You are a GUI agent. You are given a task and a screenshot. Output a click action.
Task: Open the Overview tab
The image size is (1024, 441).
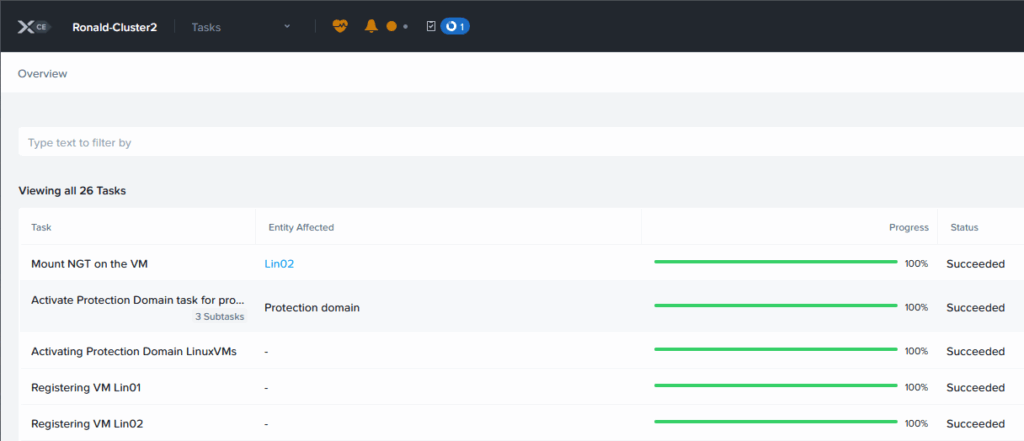(42, 73)
